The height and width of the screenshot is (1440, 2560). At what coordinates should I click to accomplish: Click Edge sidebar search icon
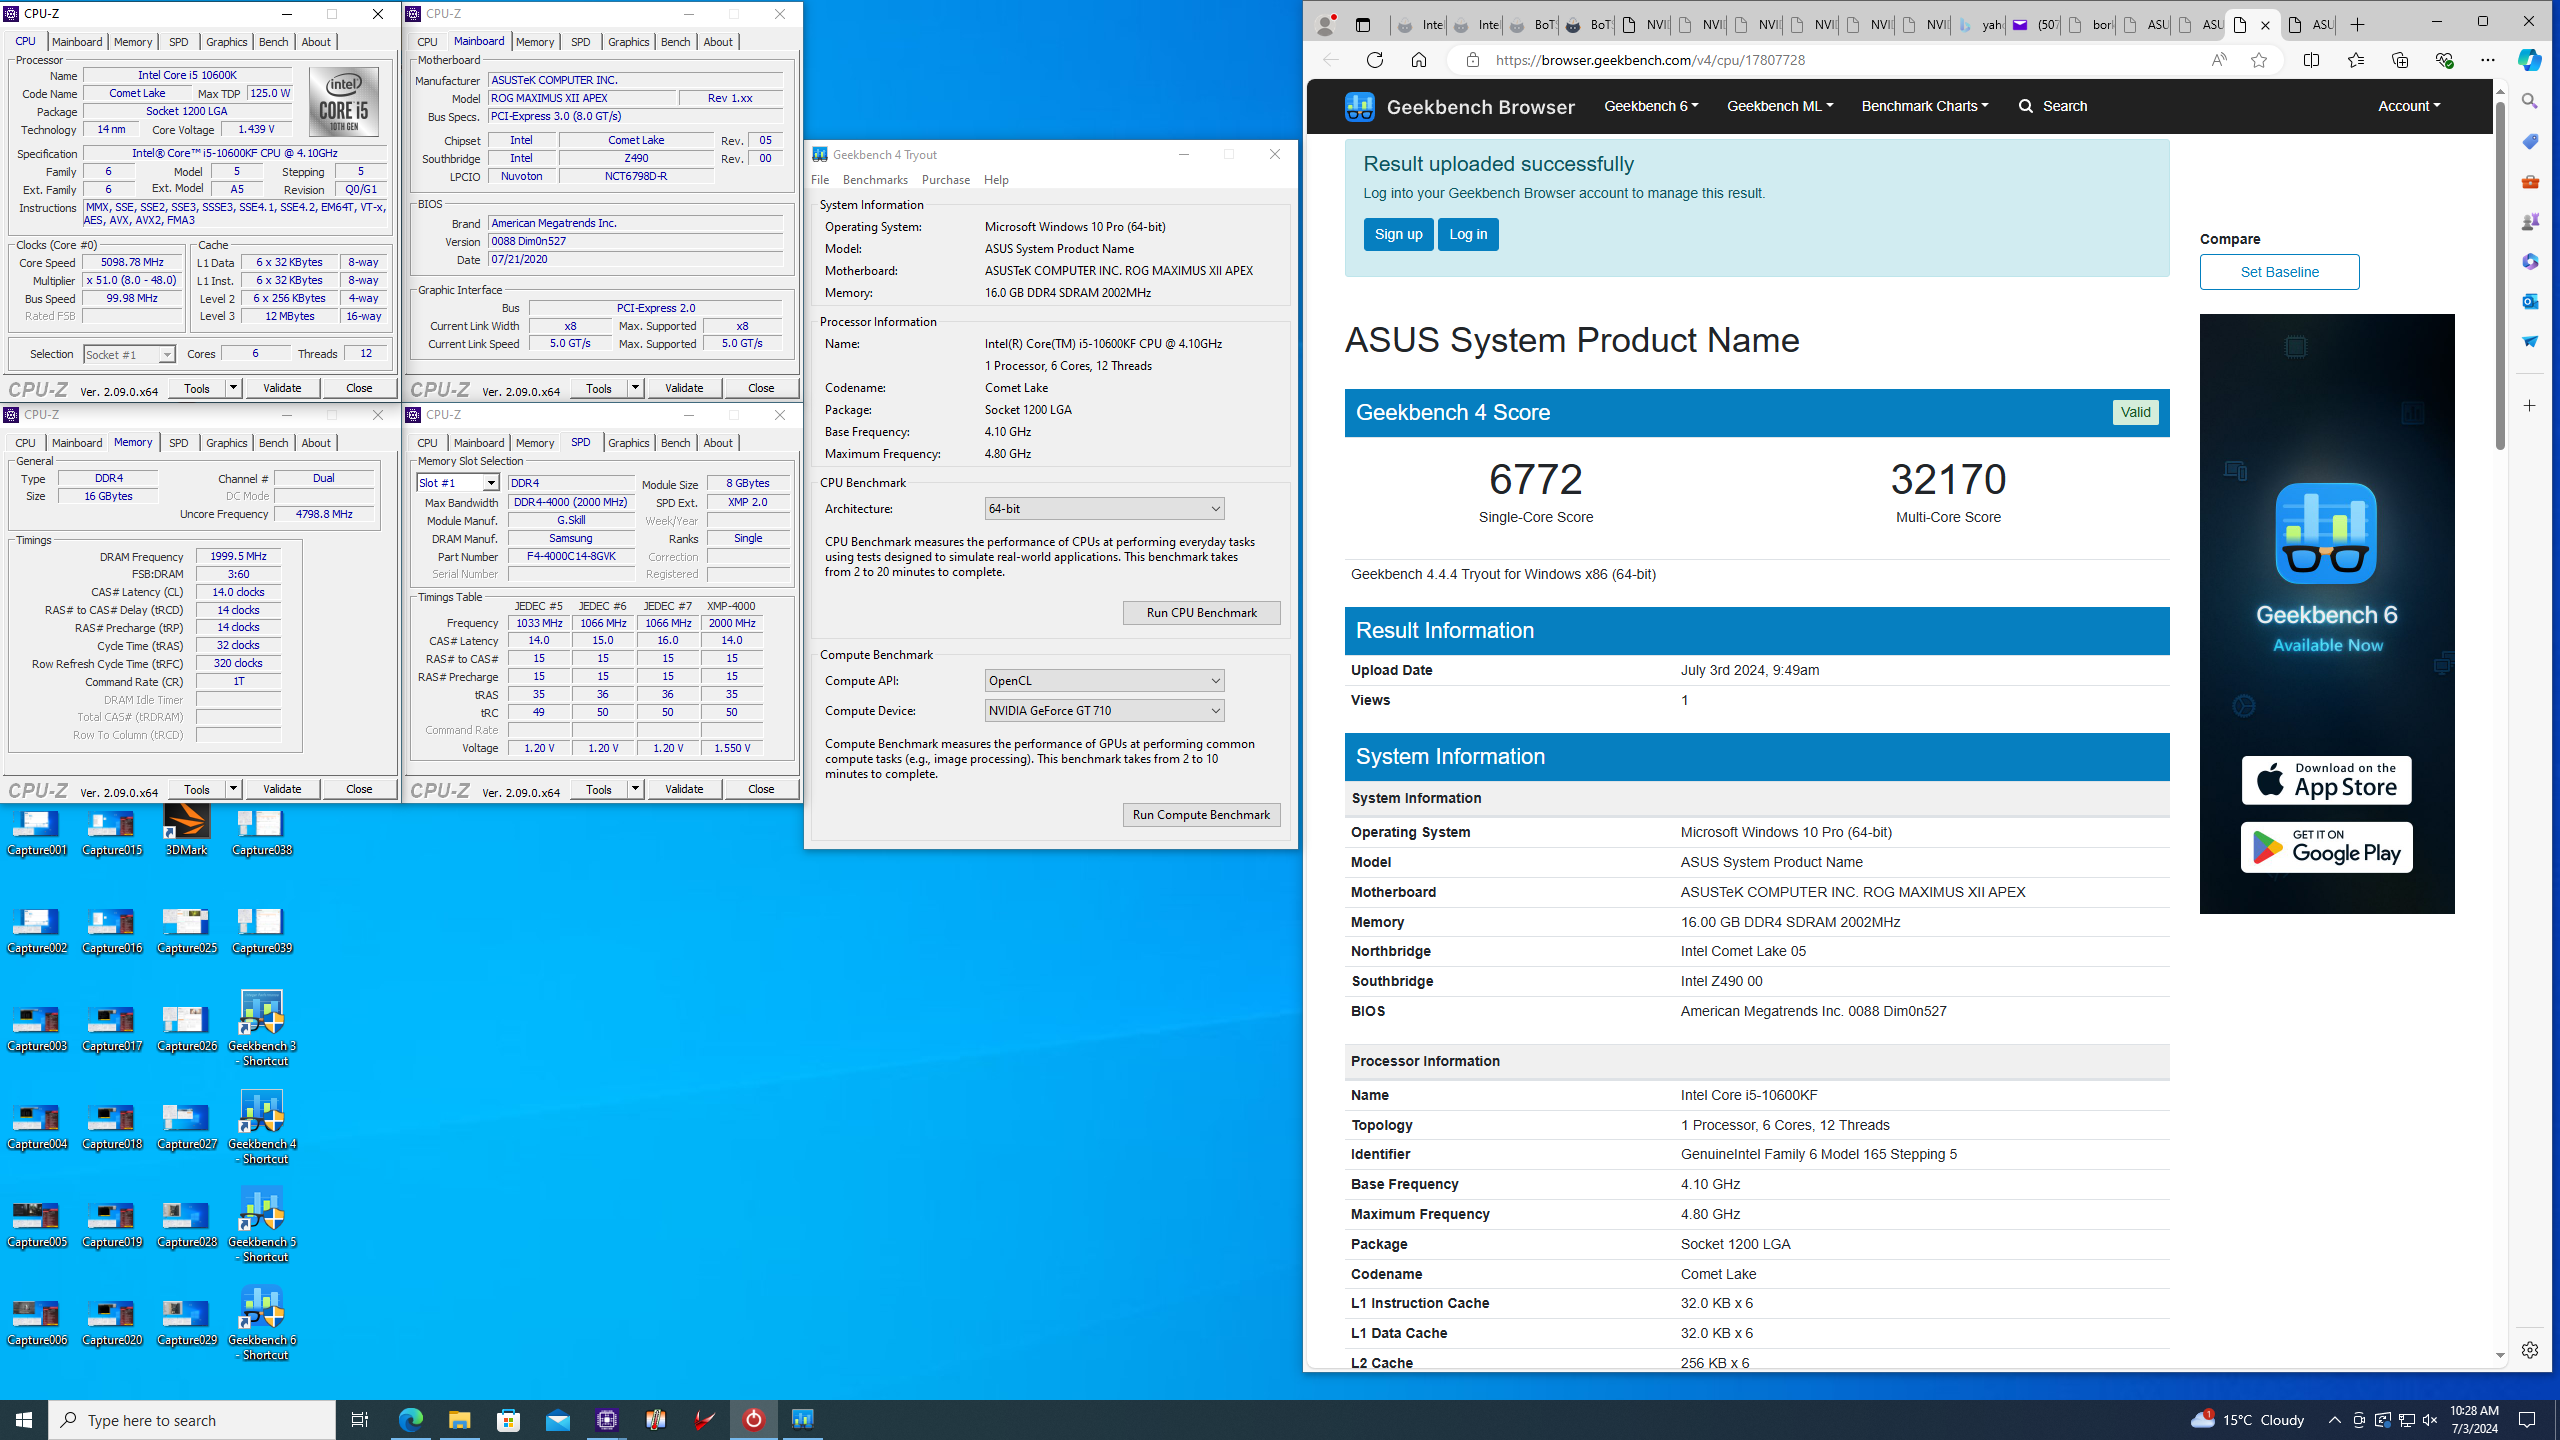click(x=2530, y=101)
